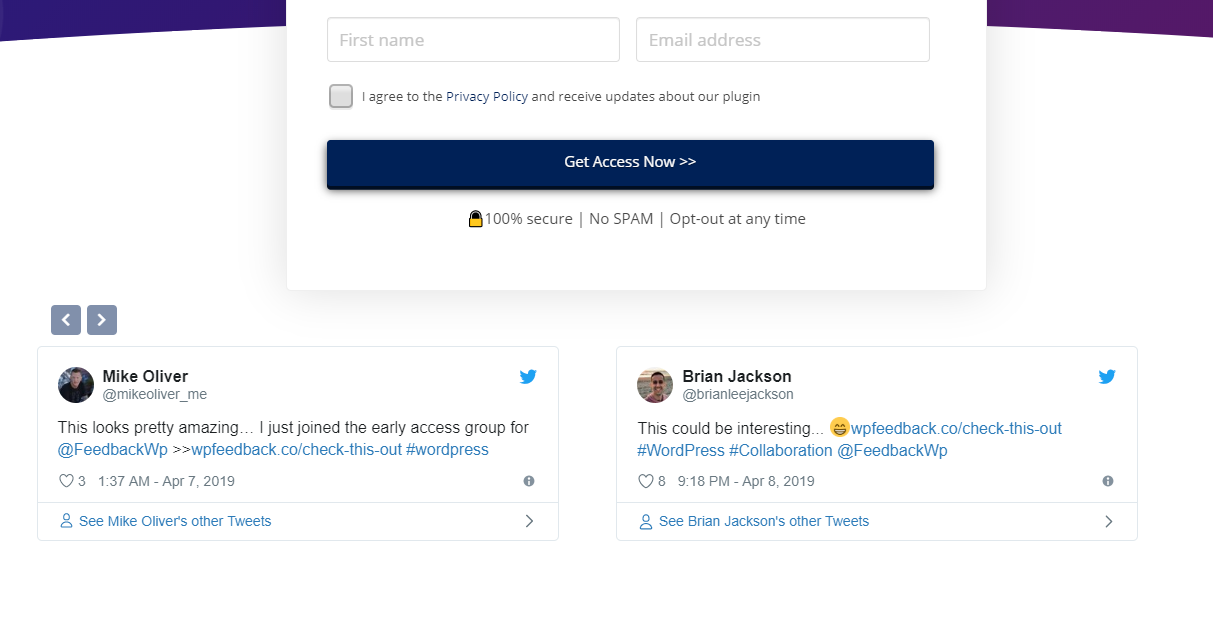
Task: Click Mike Oliver's profile avatar
Action: point(76,385)
